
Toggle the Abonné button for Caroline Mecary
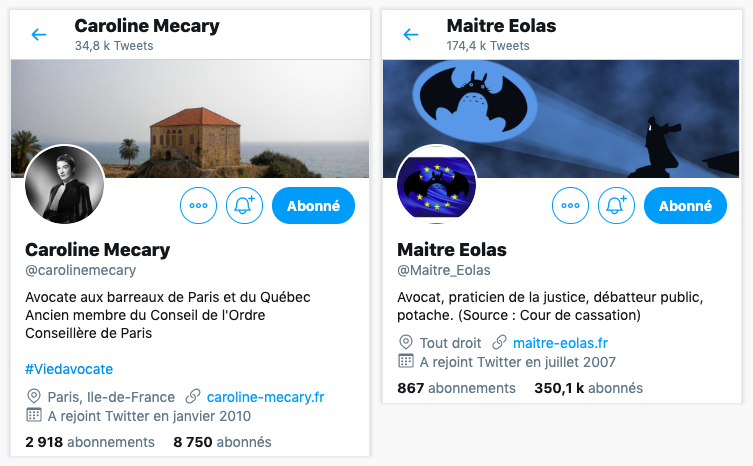313,206
